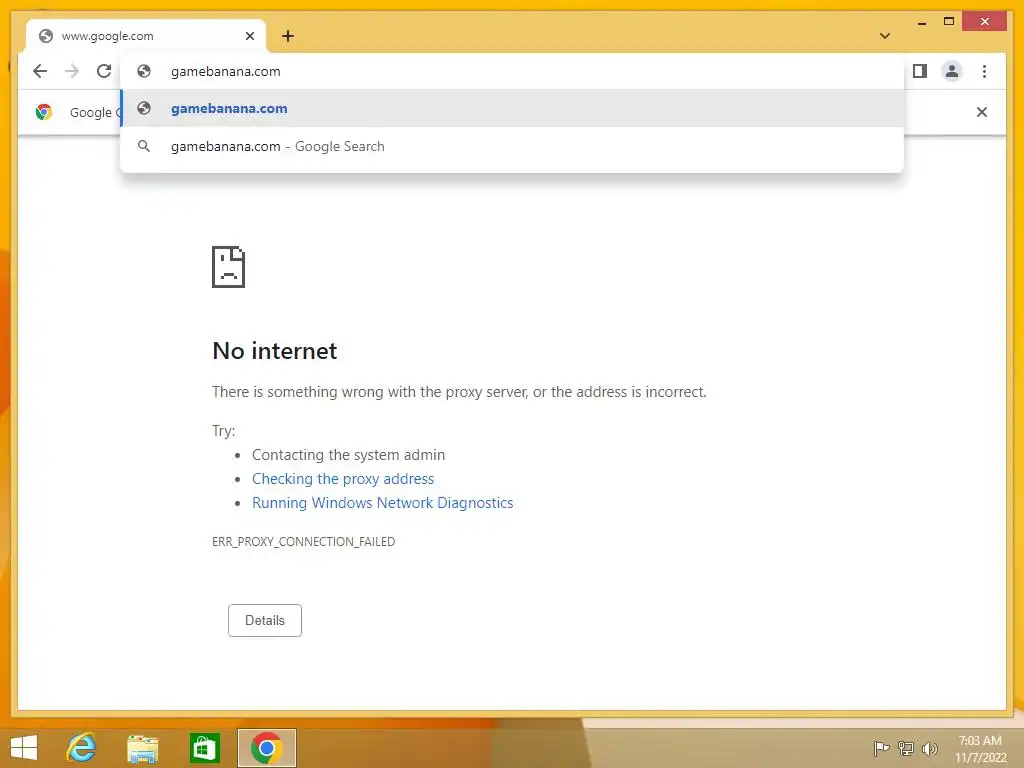This screenshot has width=1024, height=768.
Task: Reload the page with refresh icon
Action: coord(104,71)
